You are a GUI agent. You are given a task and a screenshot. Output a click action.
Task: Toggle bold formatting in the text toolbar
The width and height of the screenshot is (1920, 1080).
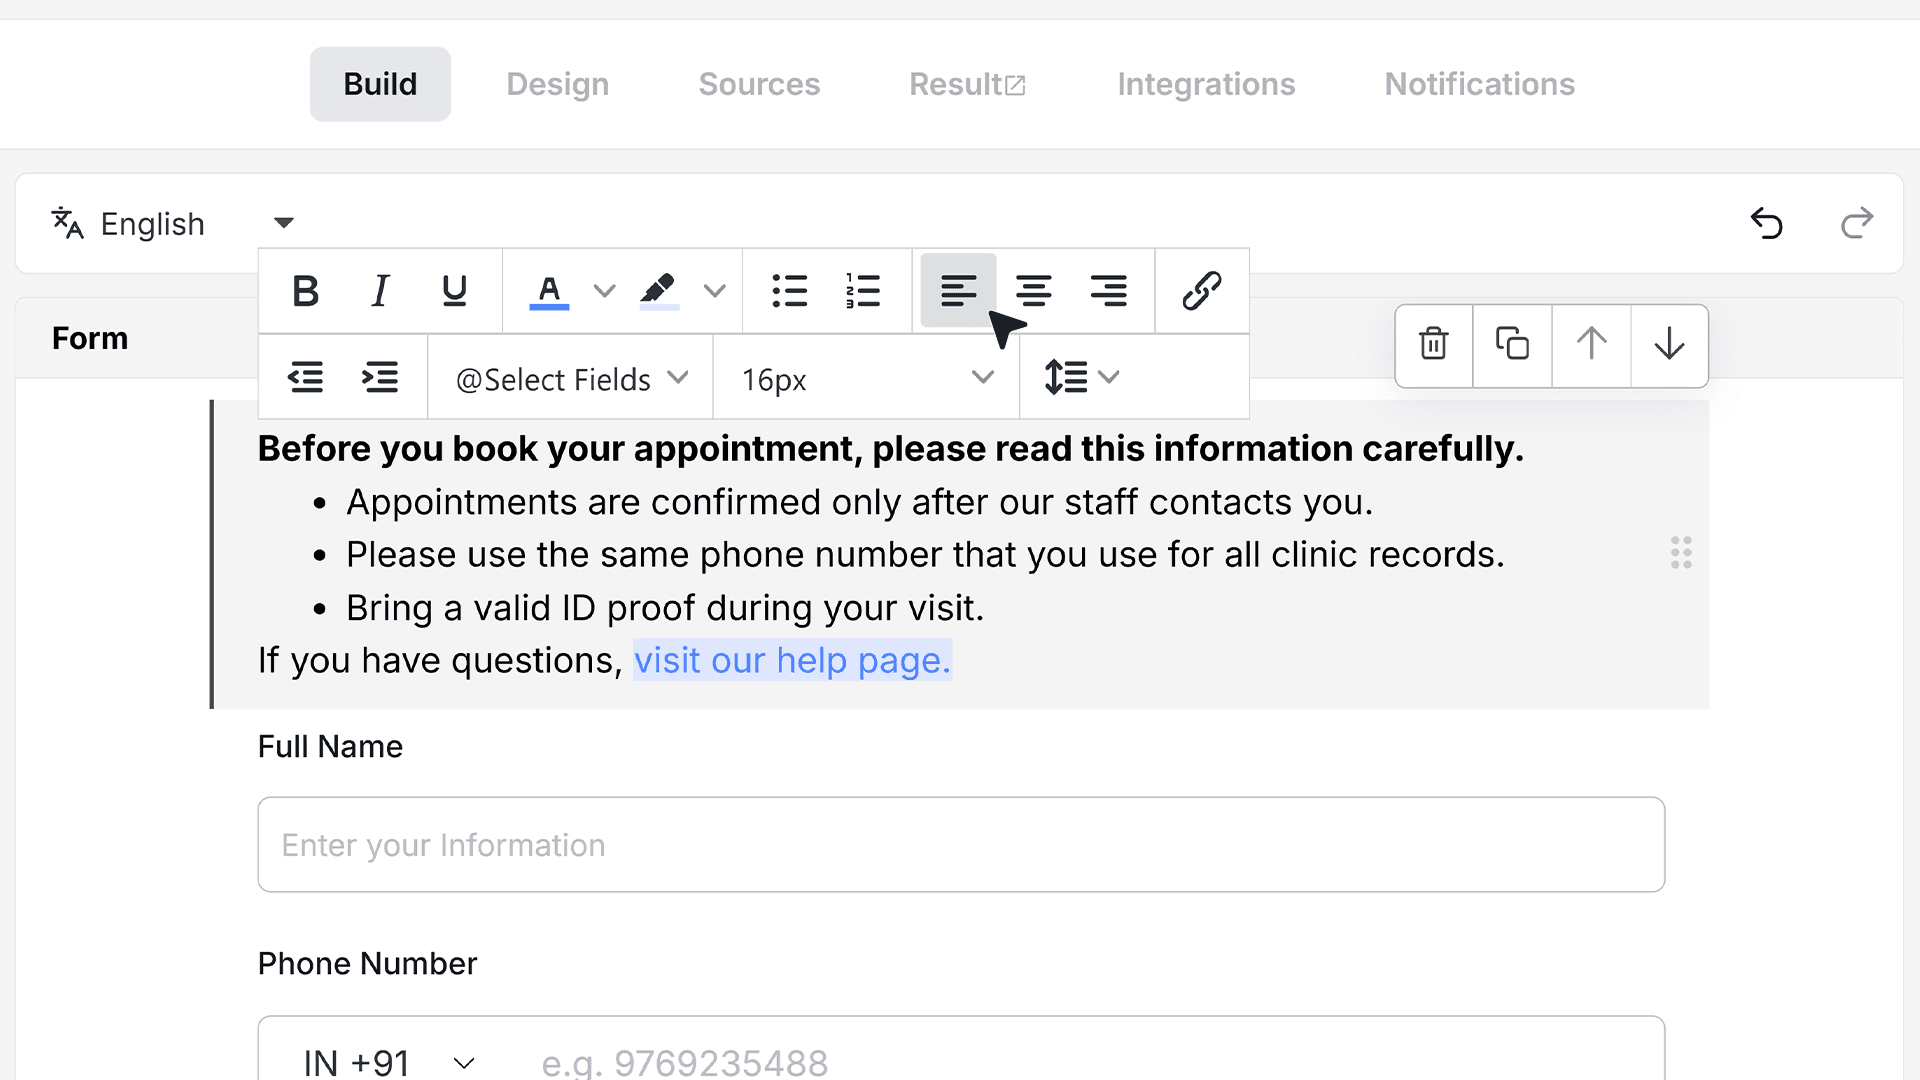pyautogui.click(x=305, y=291)
